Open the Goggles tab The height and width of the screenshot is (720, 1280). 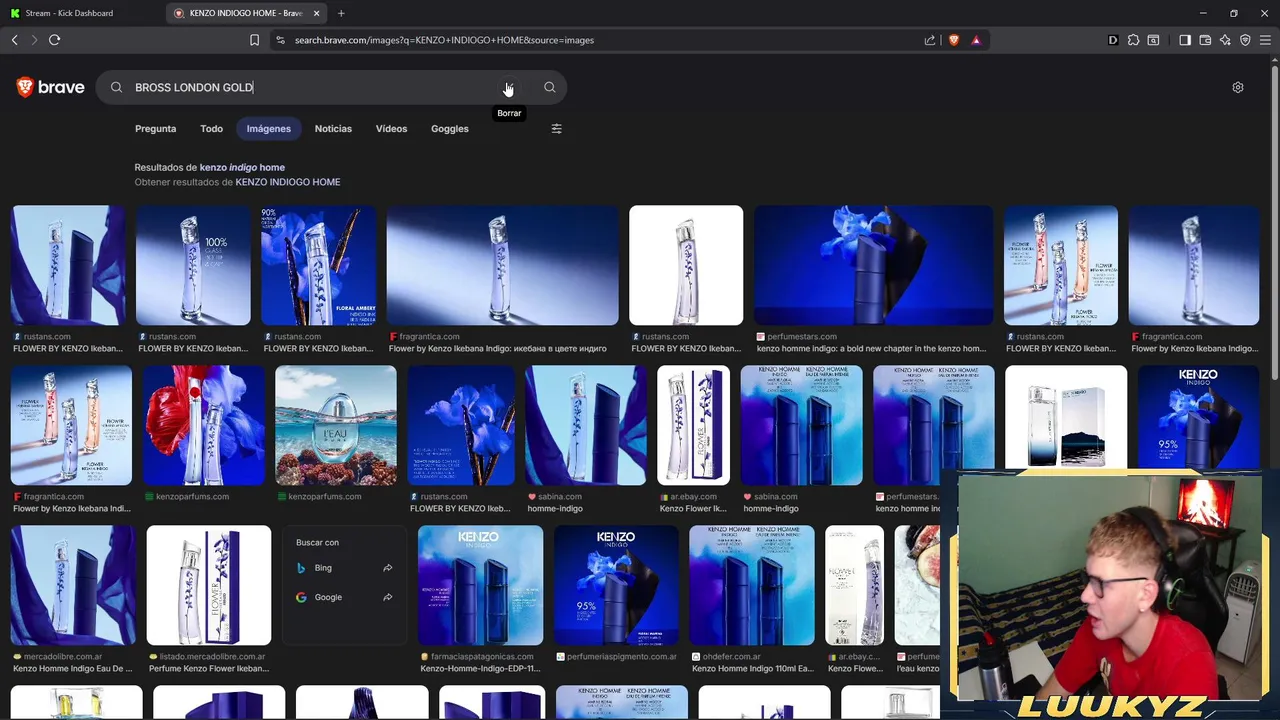click(450, 129)
